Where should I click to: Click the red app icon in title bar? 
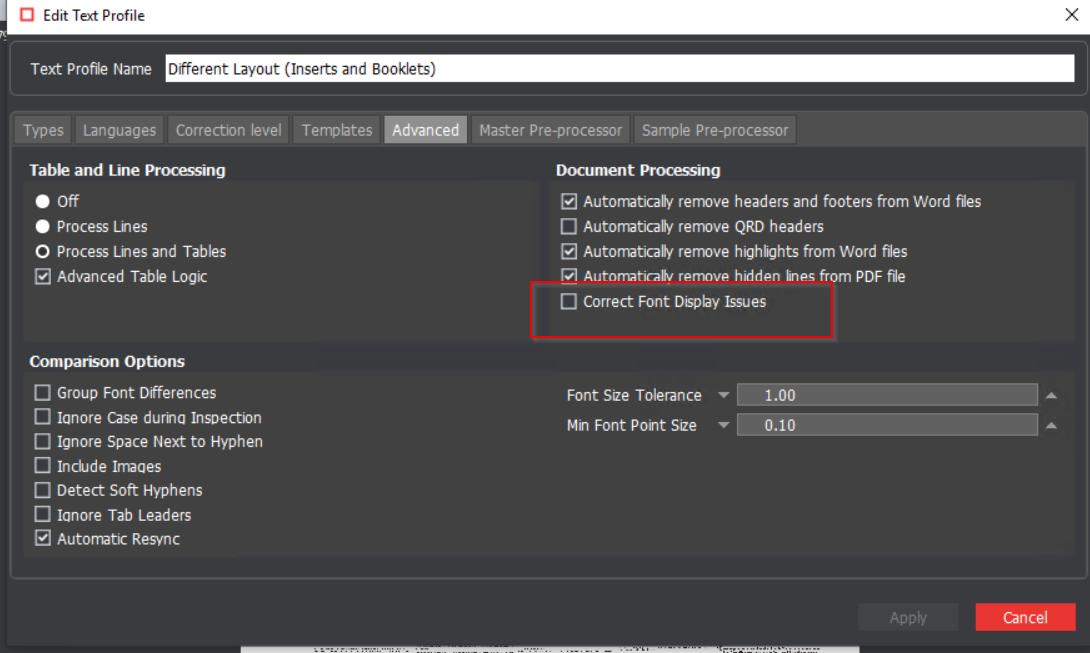(26, 15)
